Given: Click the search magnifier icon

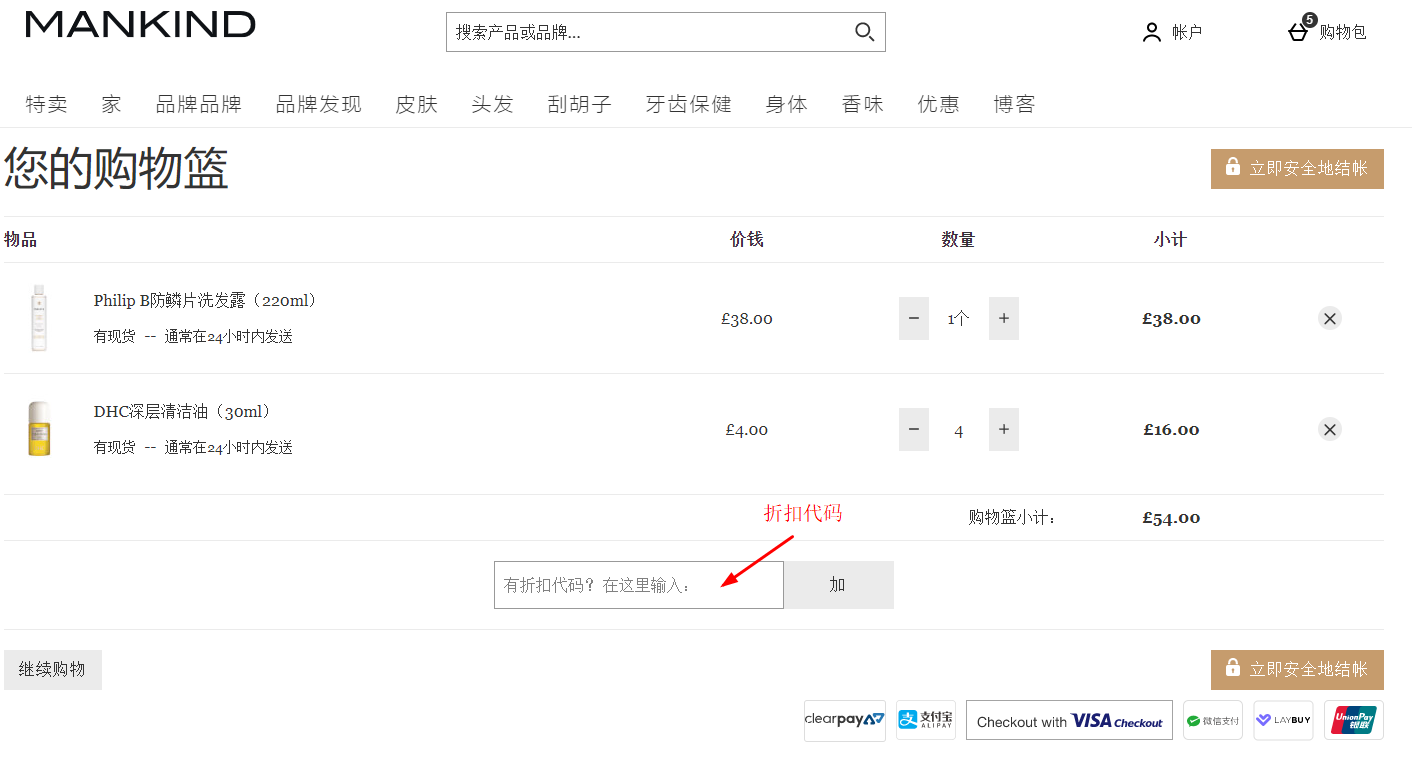Looking at the screenshot, I should click(865, 32).
